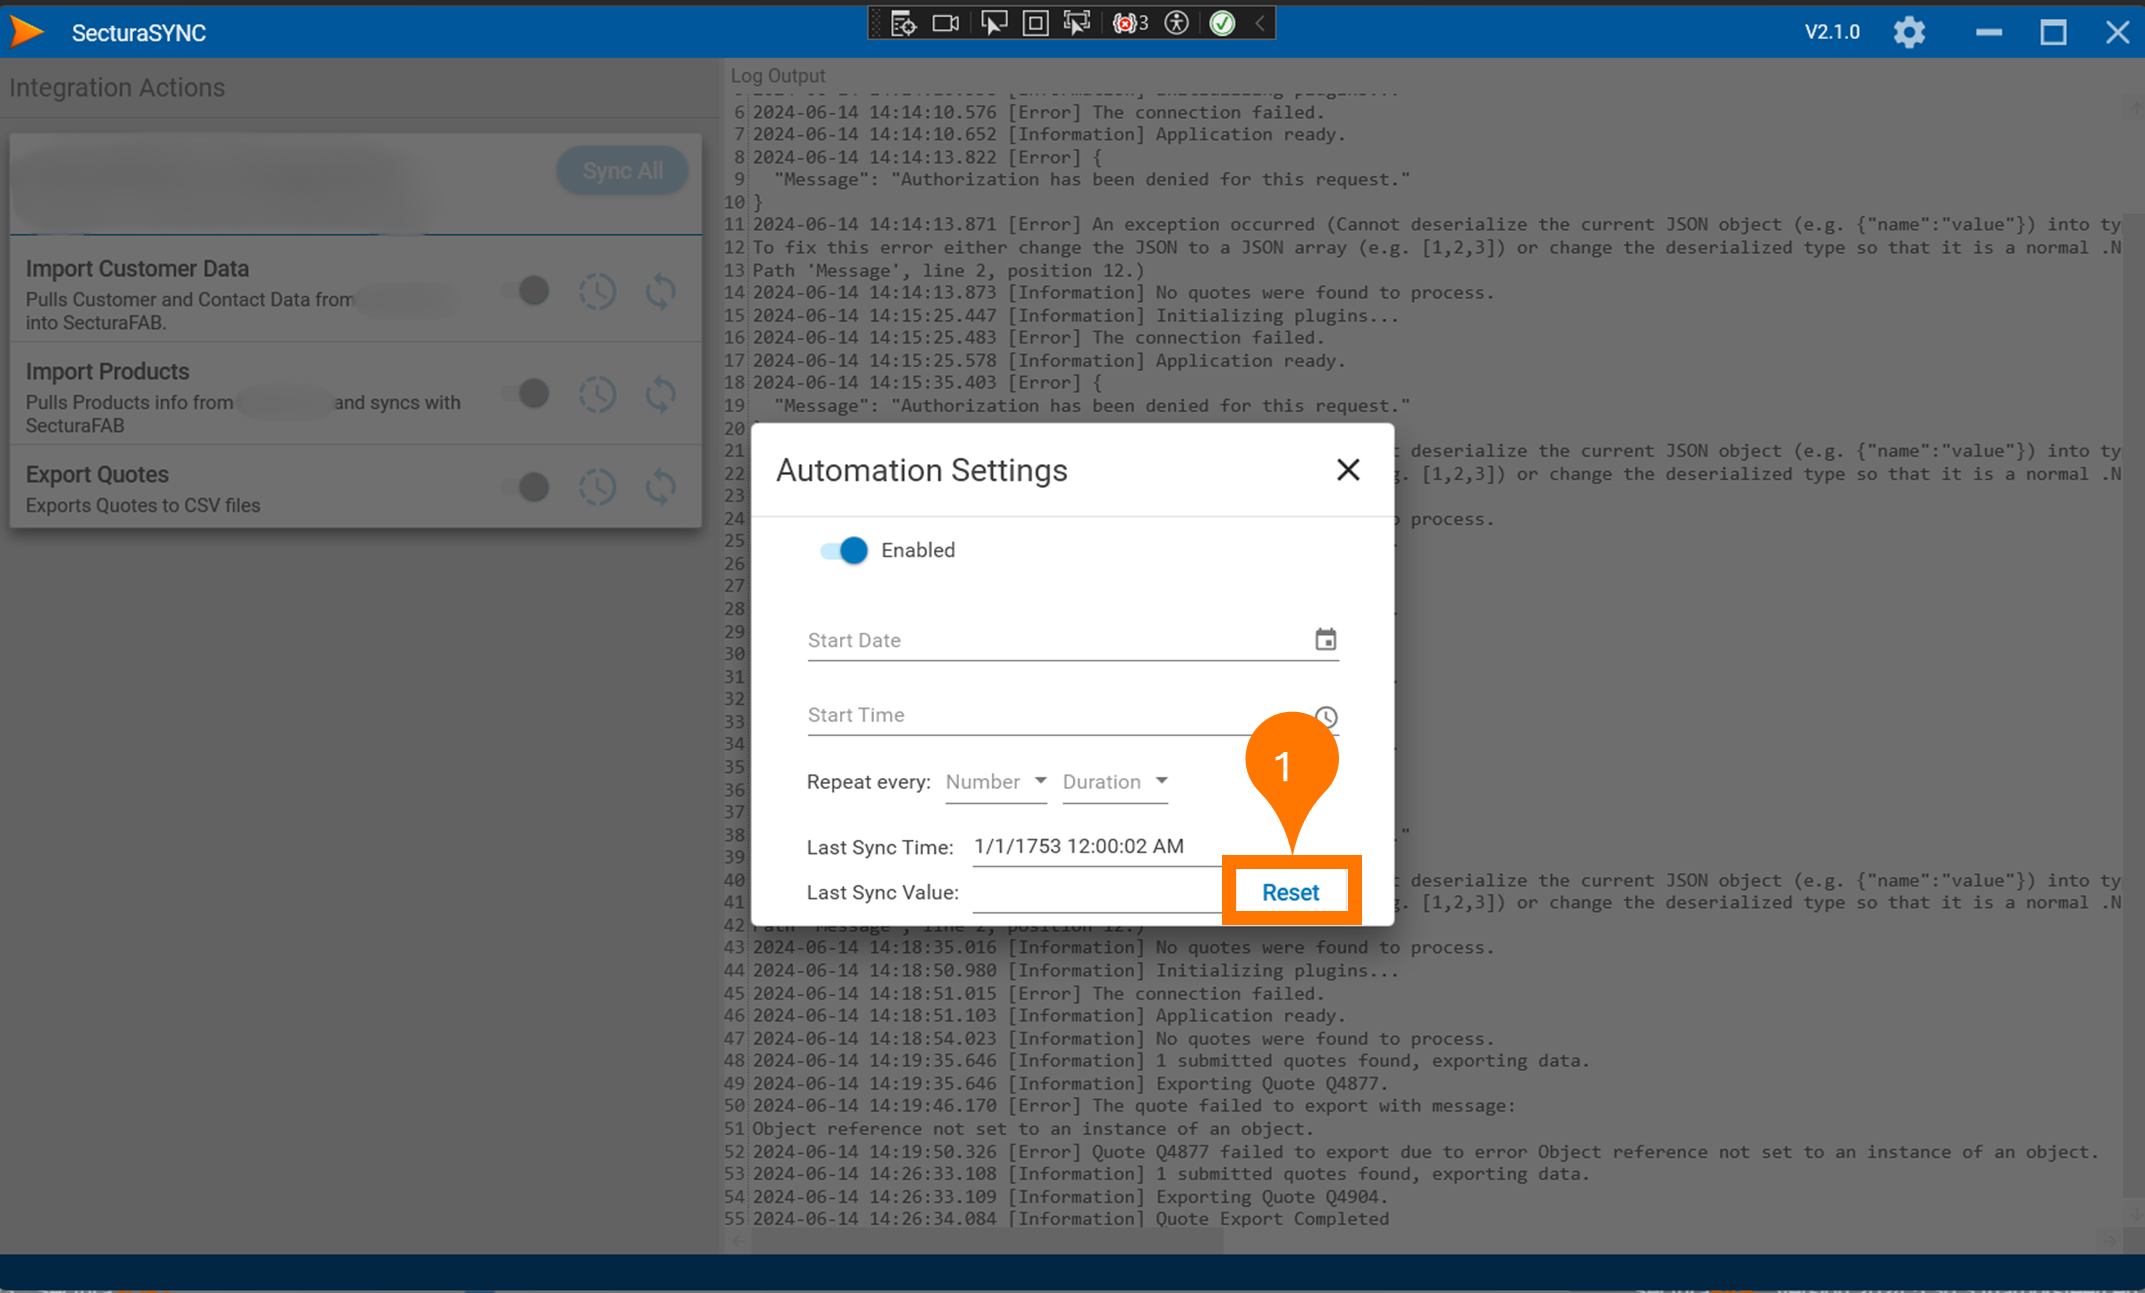
Task: Click the Sync All button
Action: [622, 171]
